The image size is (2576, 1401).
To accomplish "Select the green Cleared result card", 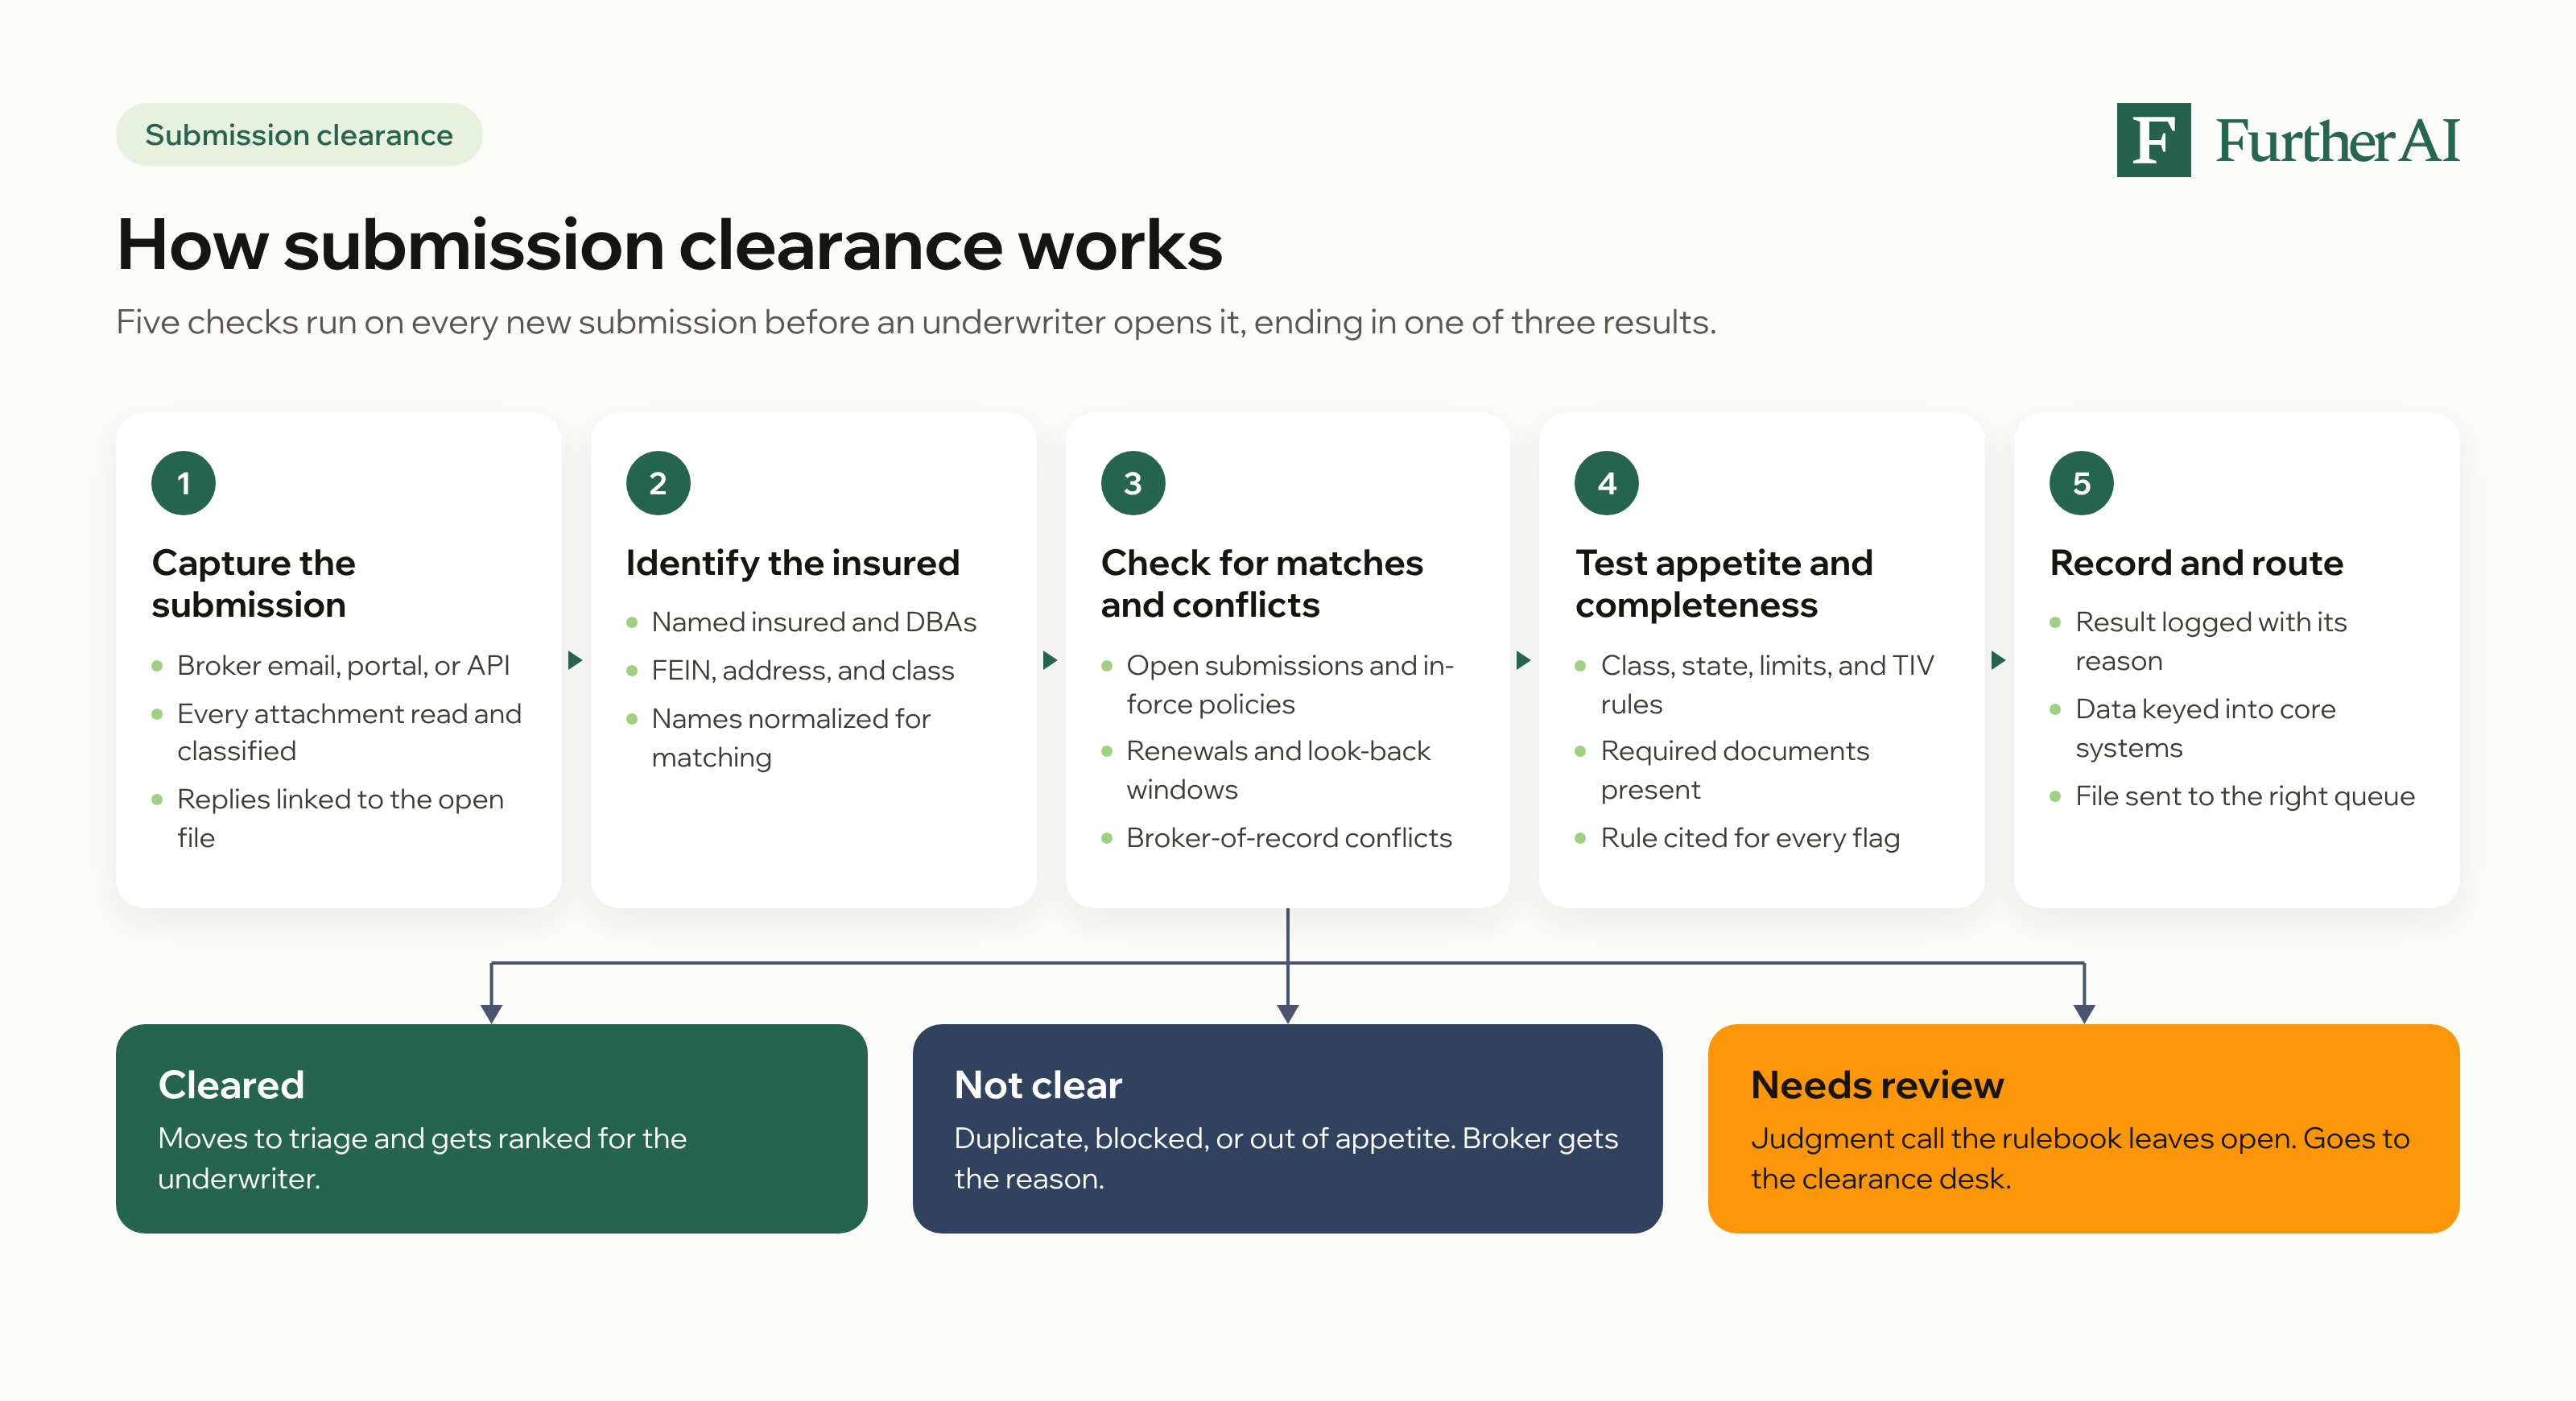I will pos(491,1128).
